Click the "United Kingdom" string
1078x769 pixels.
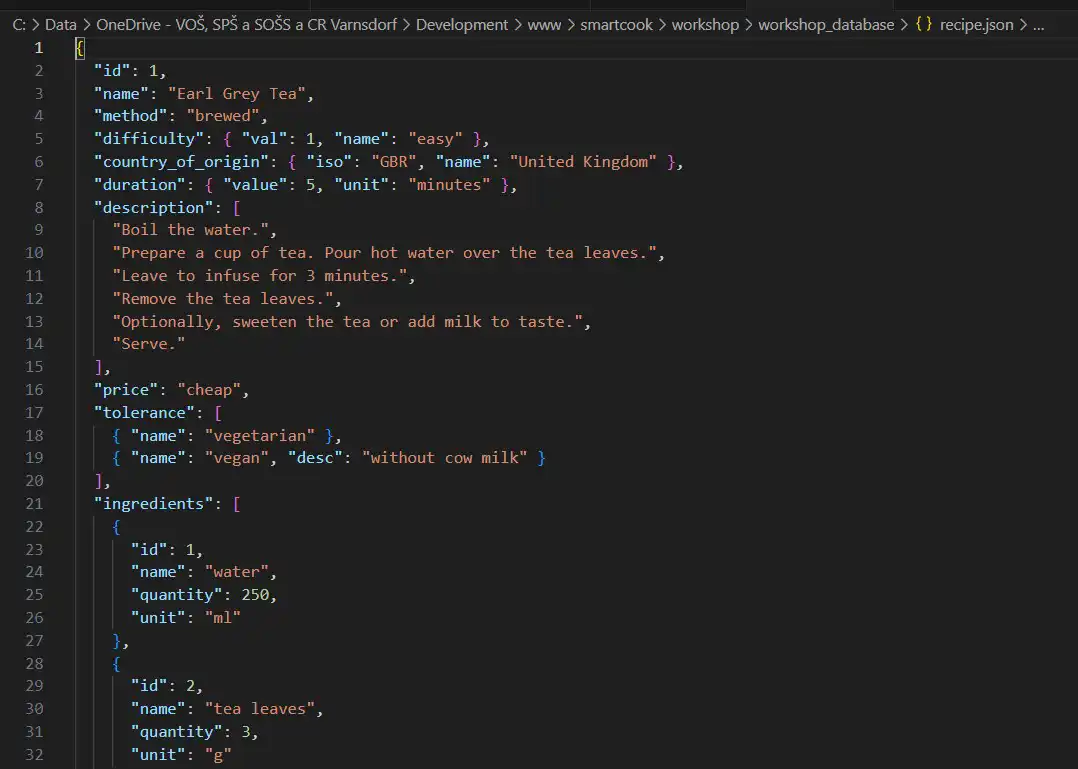click(583, 162)
